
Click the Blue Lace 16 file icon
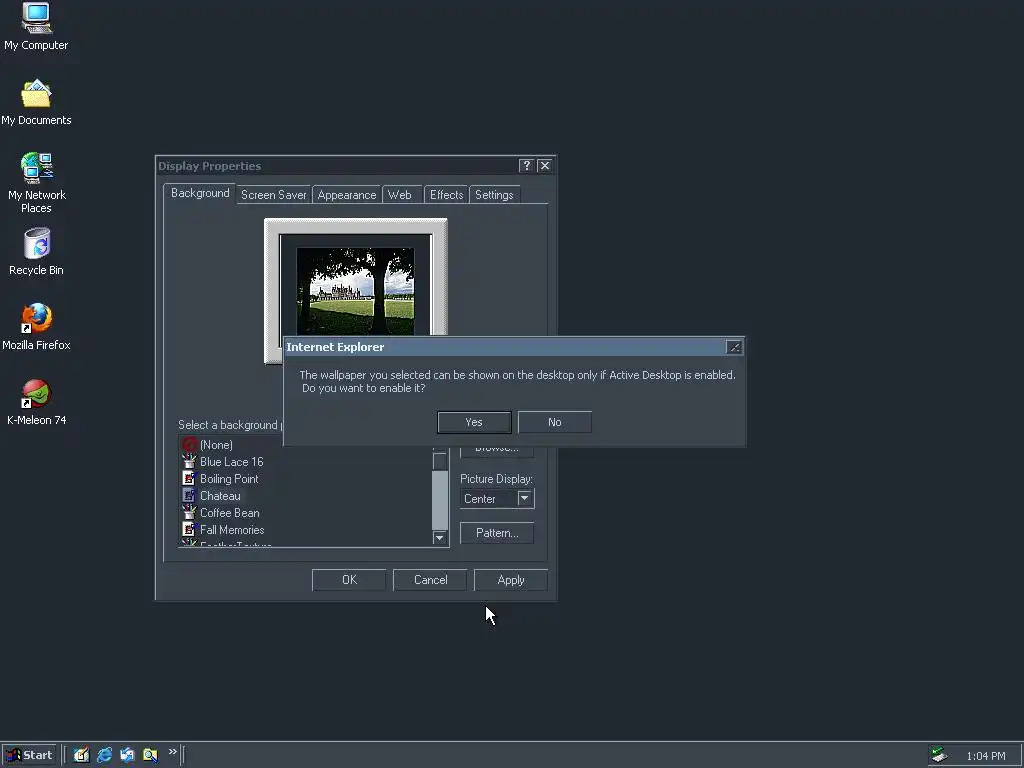pos(189,462)
